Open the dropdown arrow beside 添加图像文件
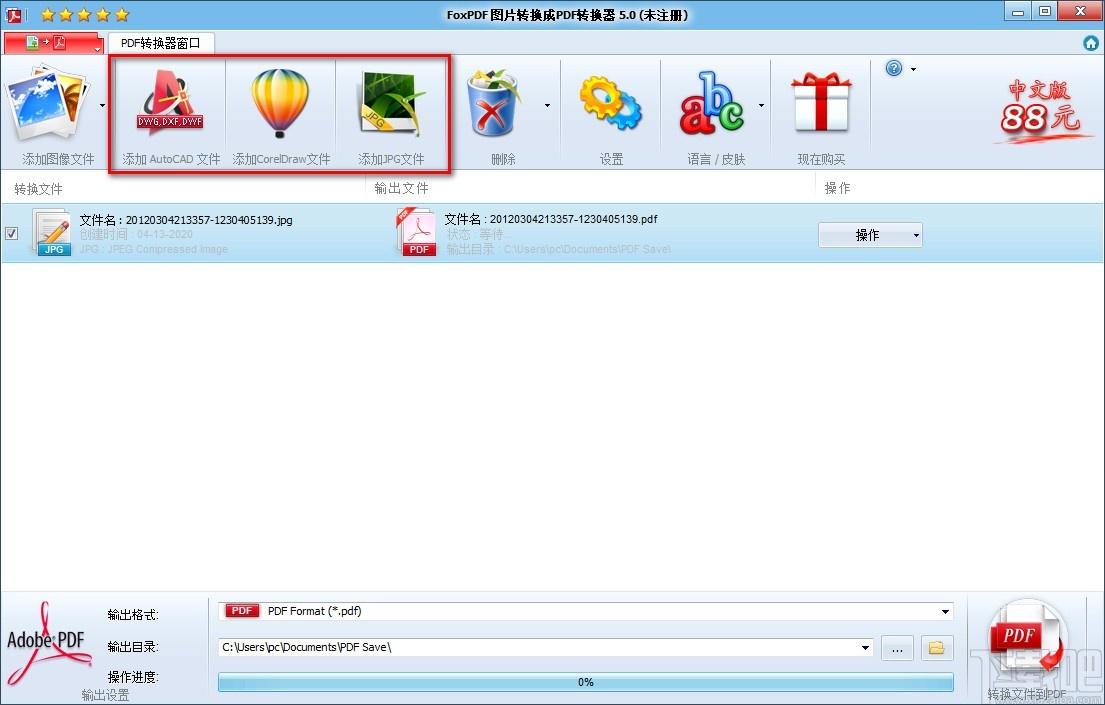This screenshot has height=705, width=1105. point(102,106)
